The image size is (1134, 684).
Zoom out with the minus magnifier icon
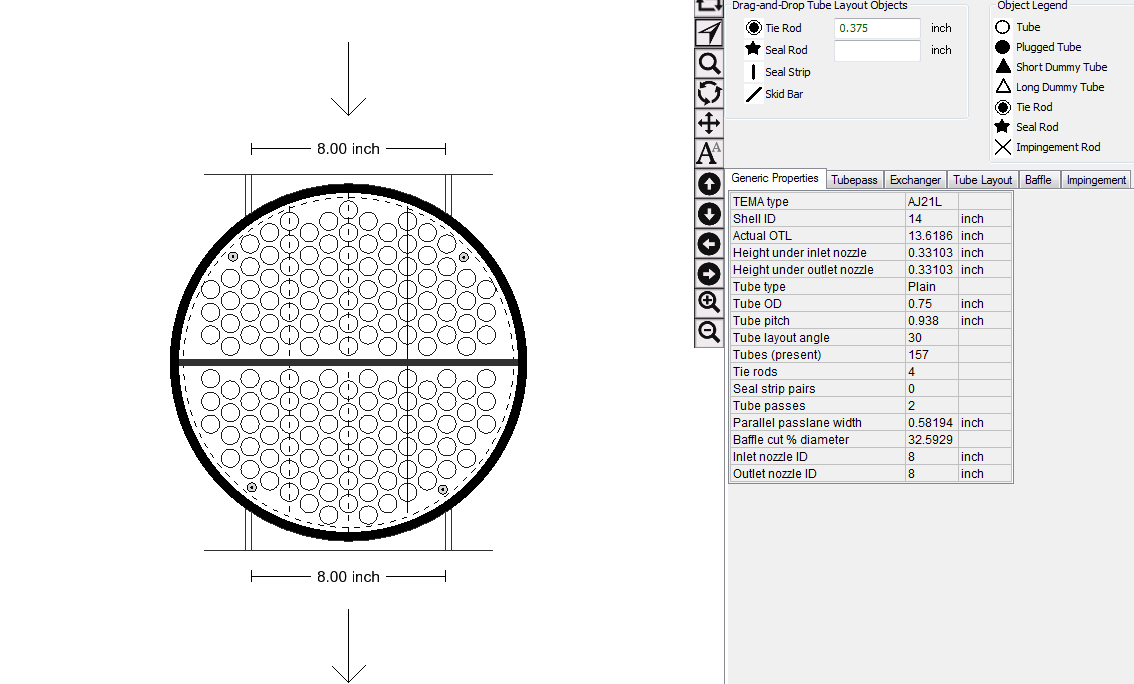pos(709,332)
